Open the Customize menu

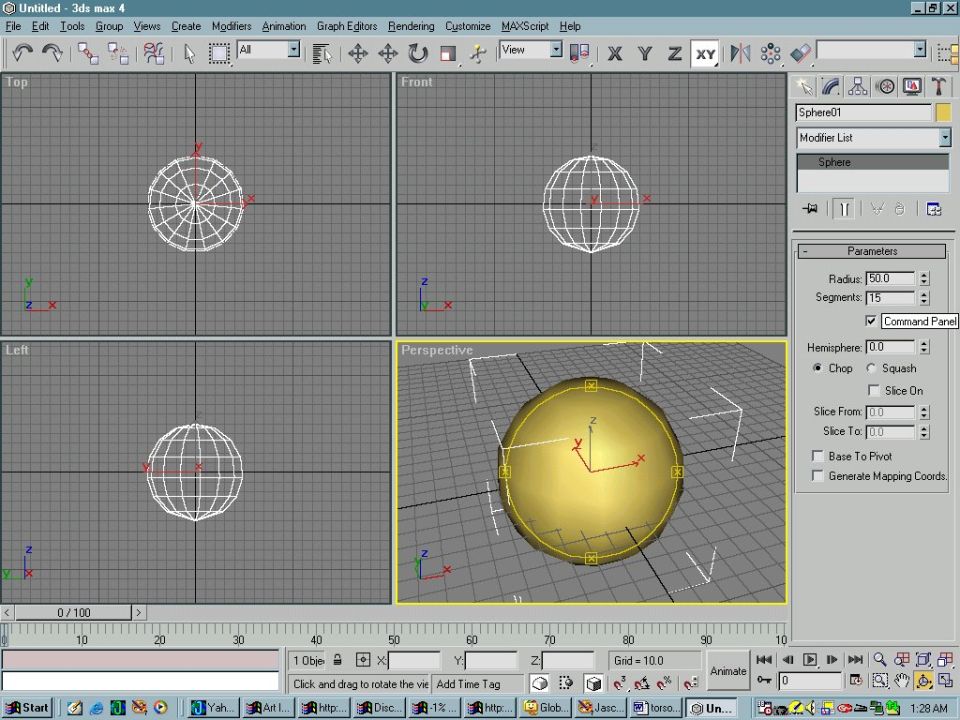click(x=467, y=26)
